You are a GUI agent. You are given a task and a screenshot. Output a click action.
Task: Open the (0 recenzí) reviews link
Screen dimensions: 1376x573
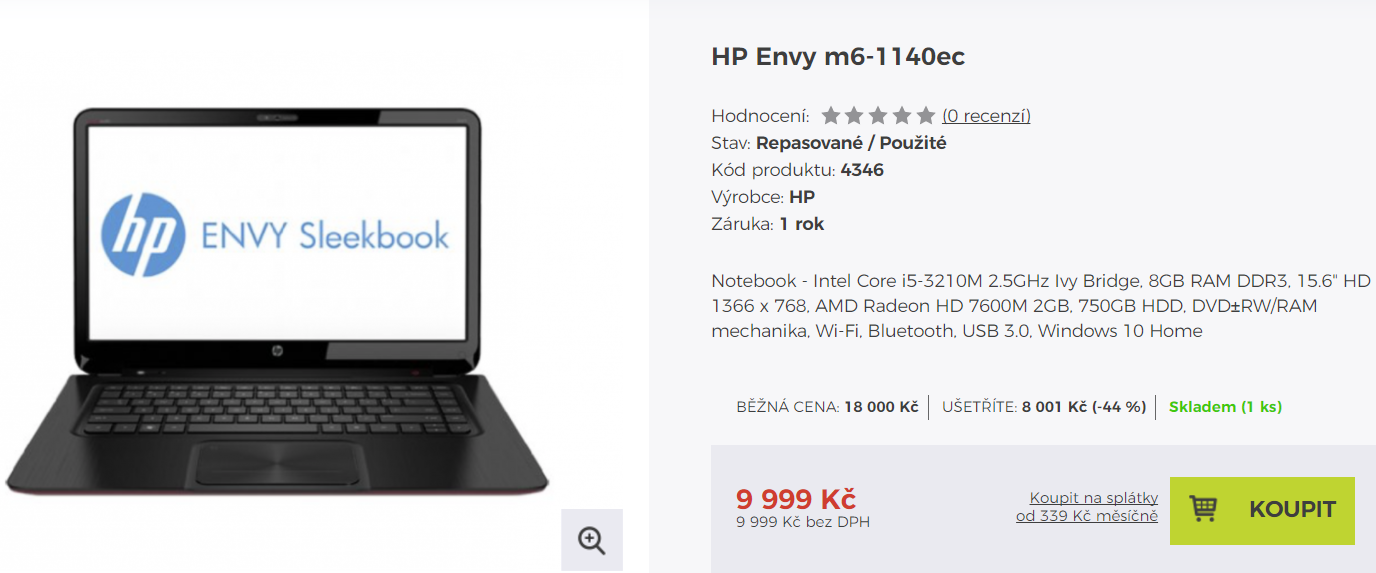[986, 115]
